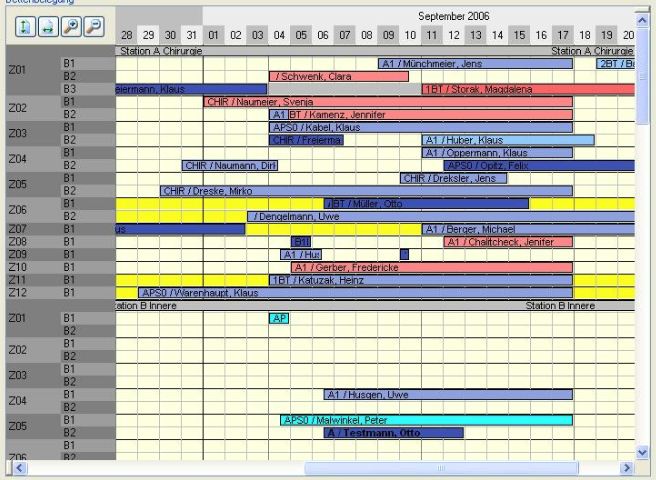Click room label Z06 in Station A
This screenshot has height=480, width=656.
(x=18, y=210)
